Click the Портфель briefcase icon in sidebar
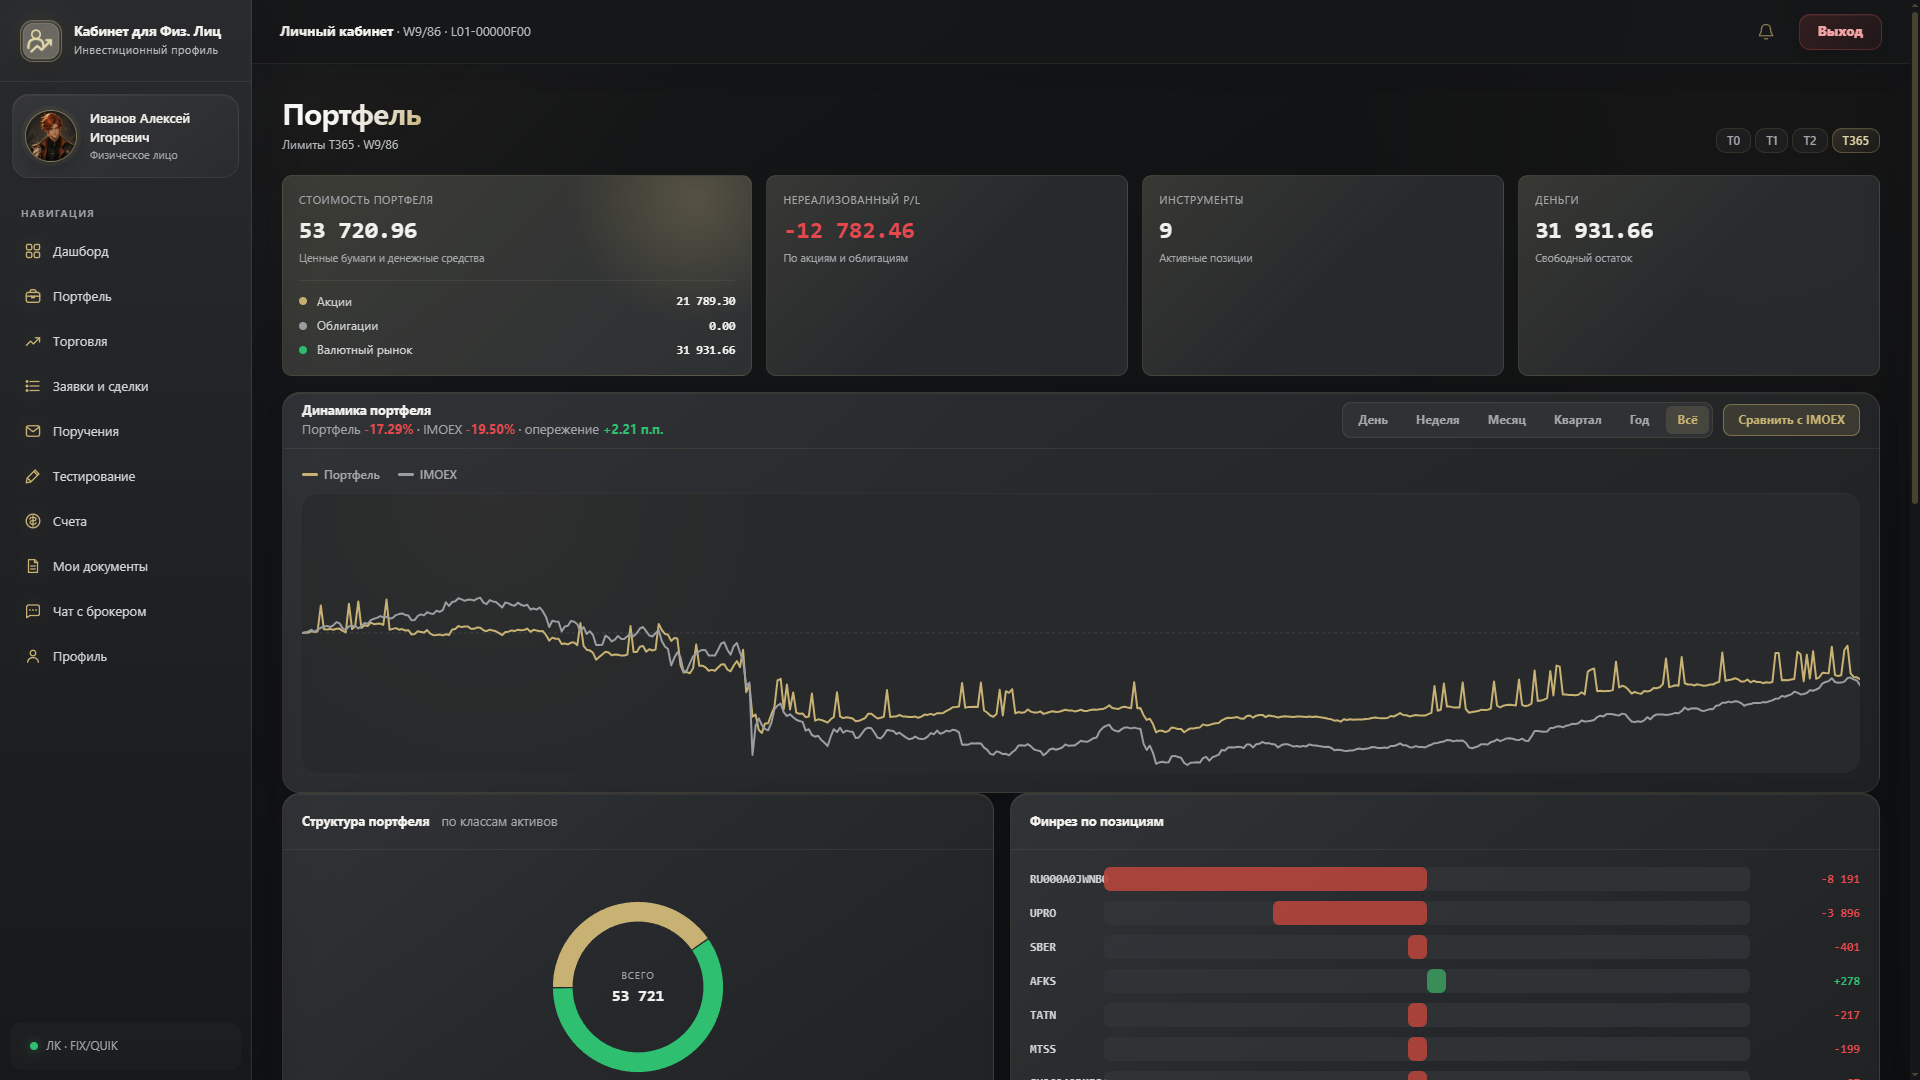The width and height of the screenshot is (1920, 1080). (x=33, y=296)
